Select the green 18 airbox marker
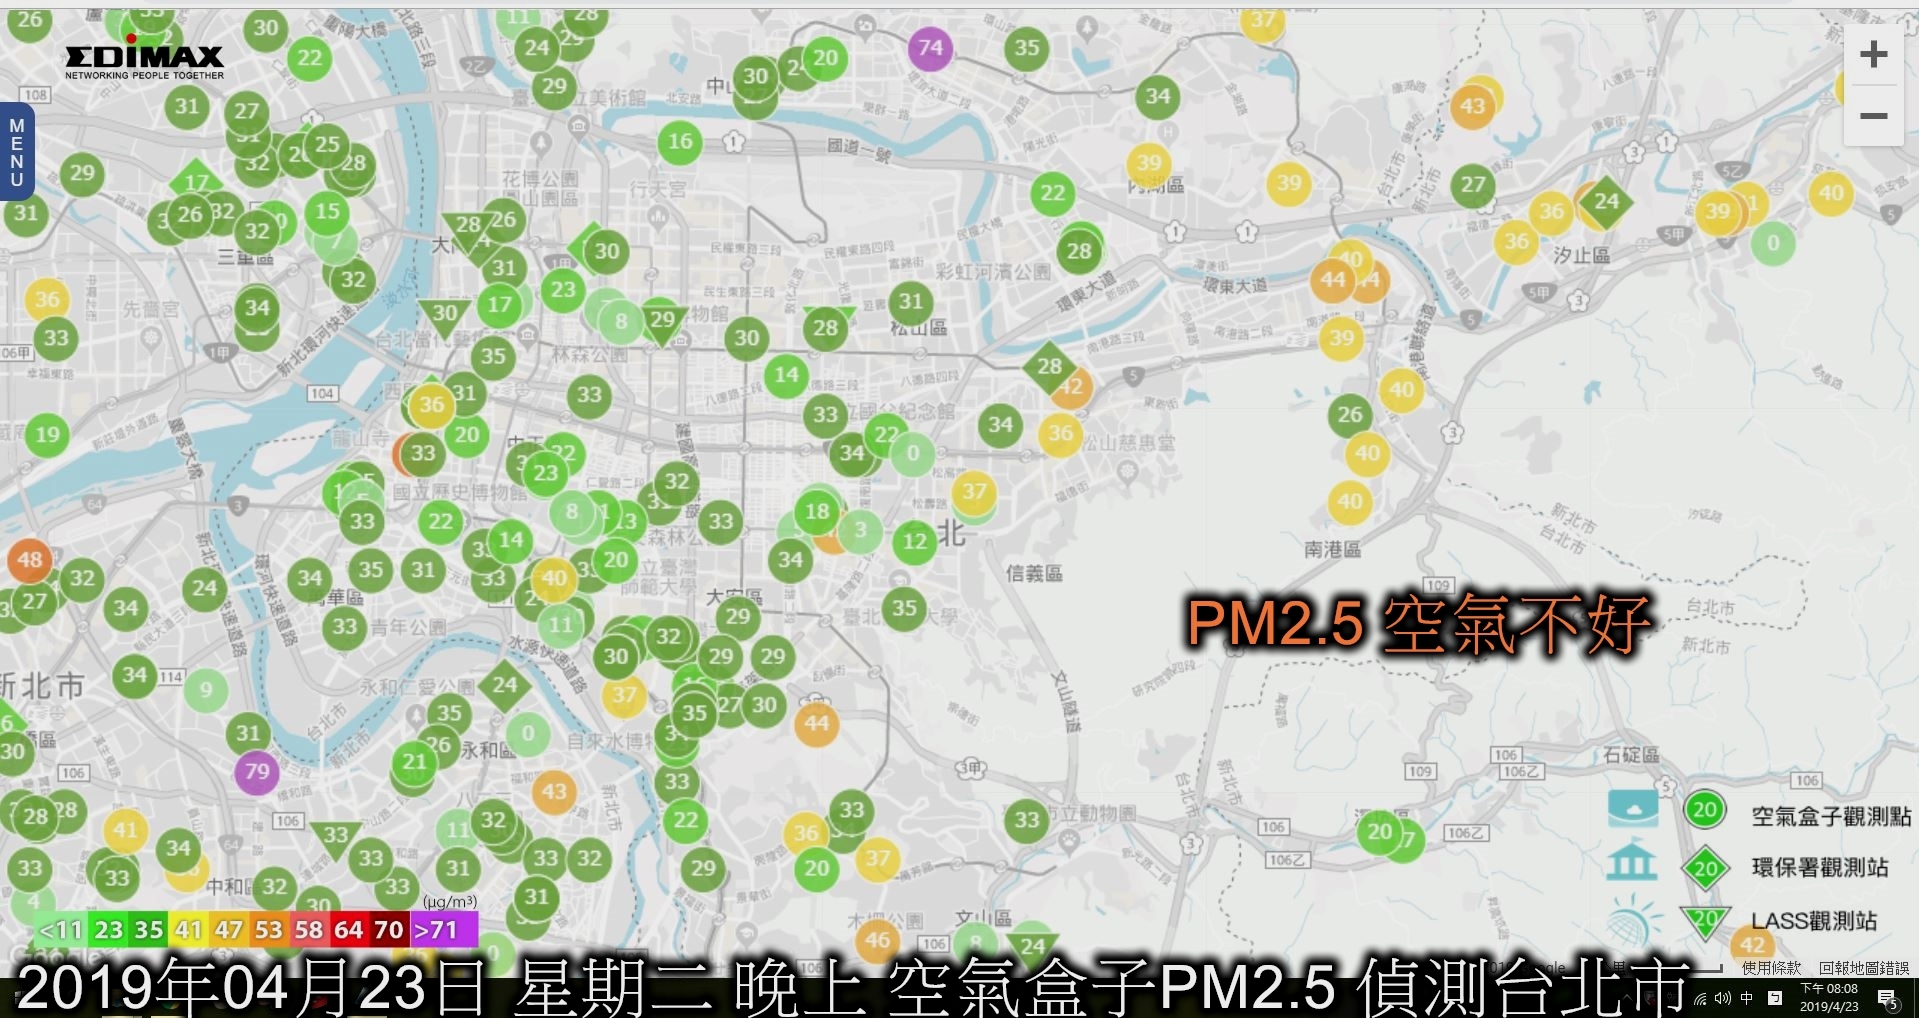1919x1018 pixels. [x=817, y=512]
